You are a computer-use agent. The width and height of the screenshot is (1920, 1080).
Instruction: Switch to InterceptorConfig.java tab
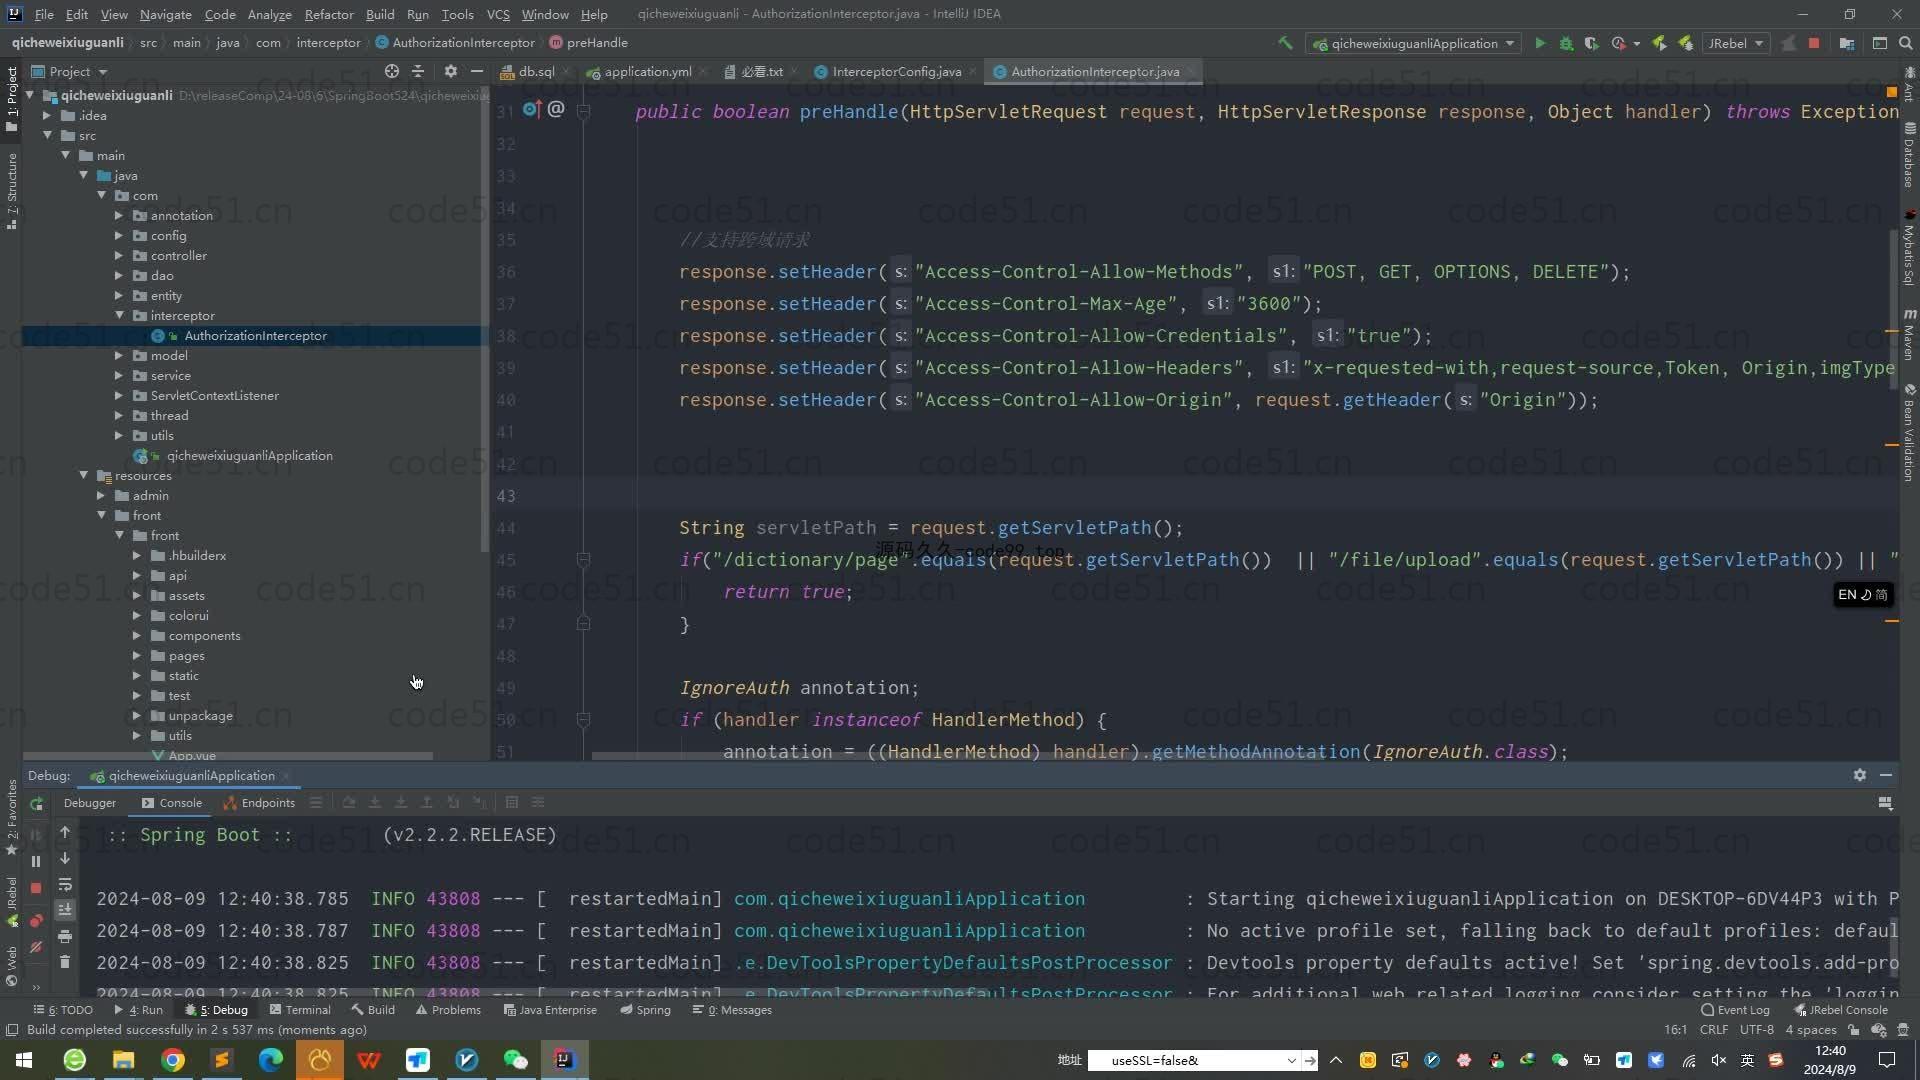click(896, 71)
